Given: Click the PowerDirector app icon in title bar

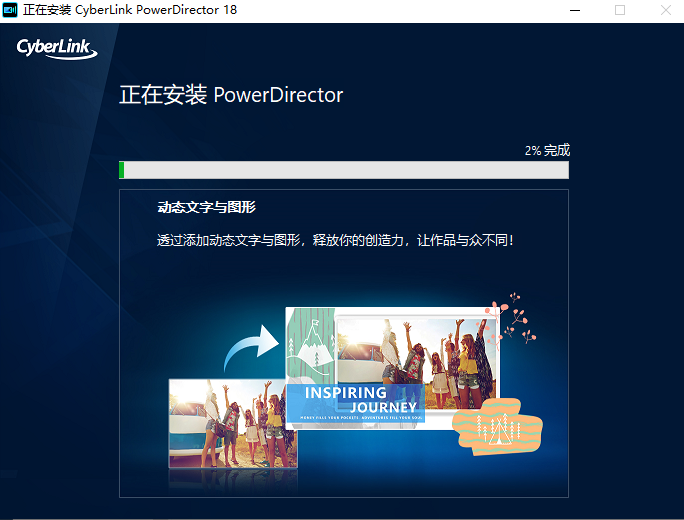Looking at the screenshot, I should pos(10,10).
